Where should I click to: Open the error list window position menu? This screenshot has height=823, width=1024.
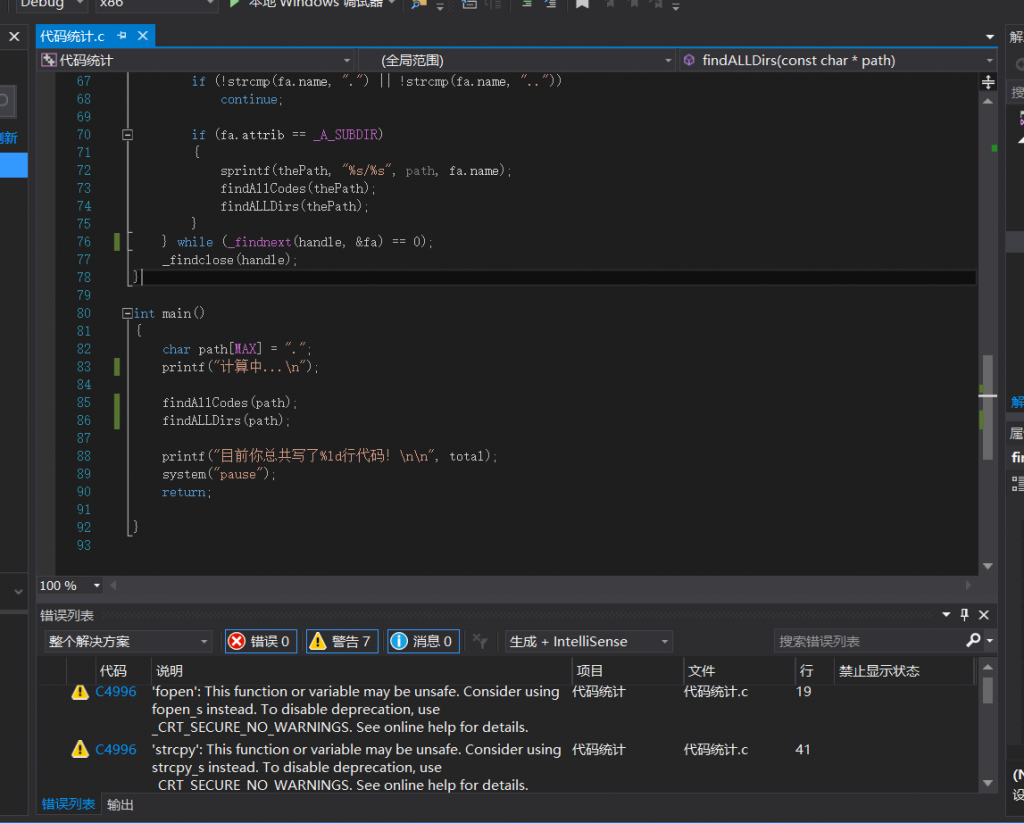pos(946,615)
